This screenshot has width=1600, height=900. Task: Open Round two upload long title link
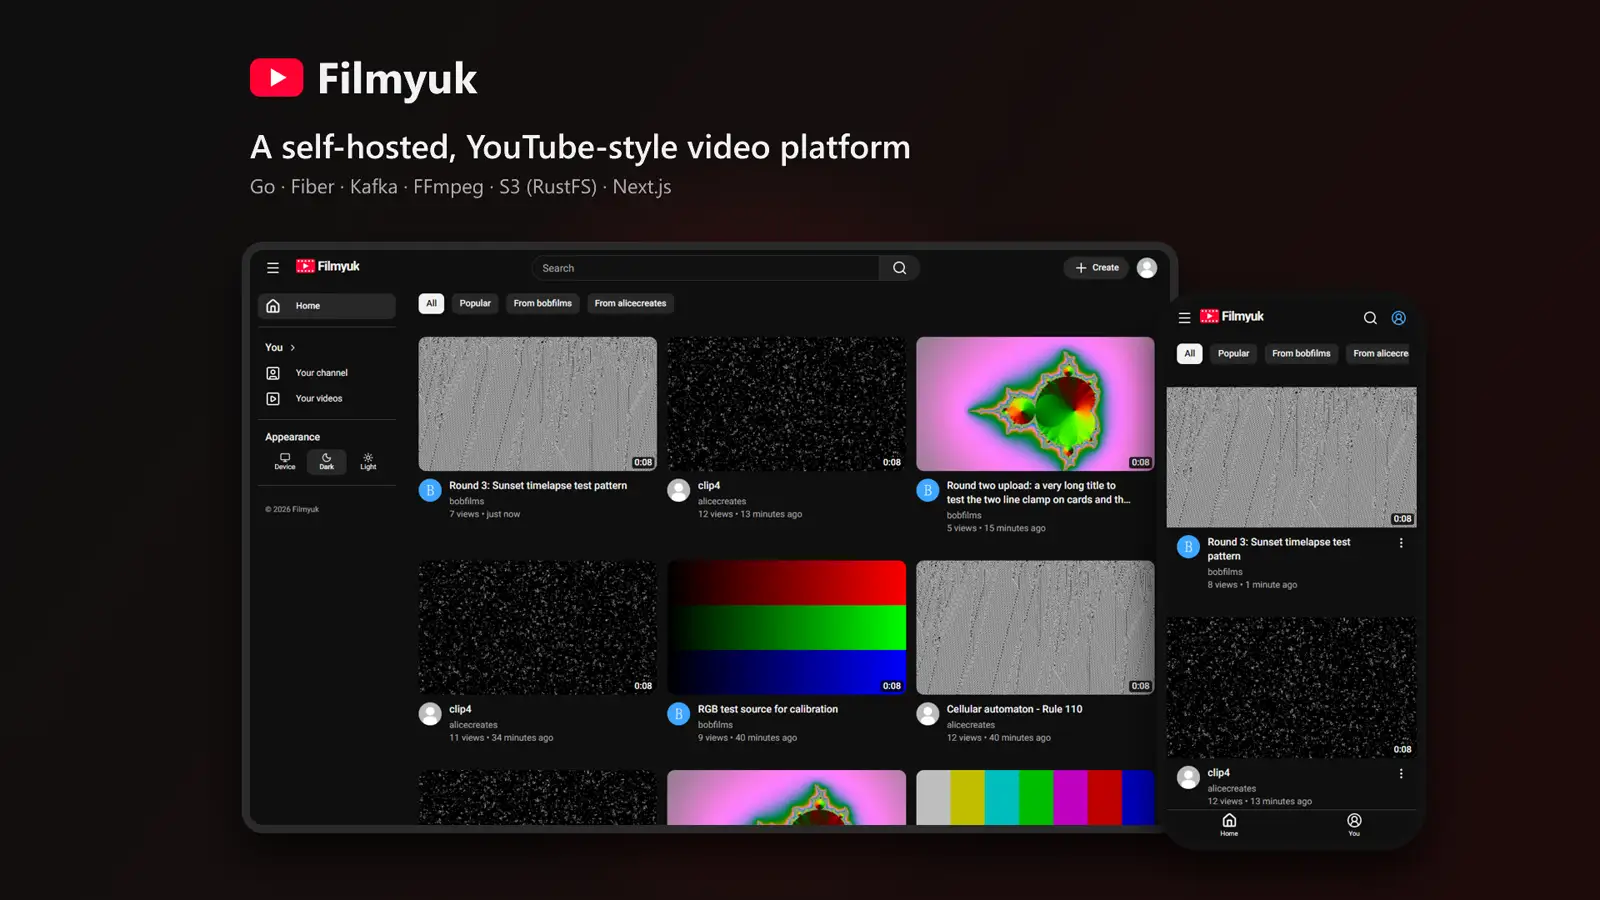click(1038, 493)
